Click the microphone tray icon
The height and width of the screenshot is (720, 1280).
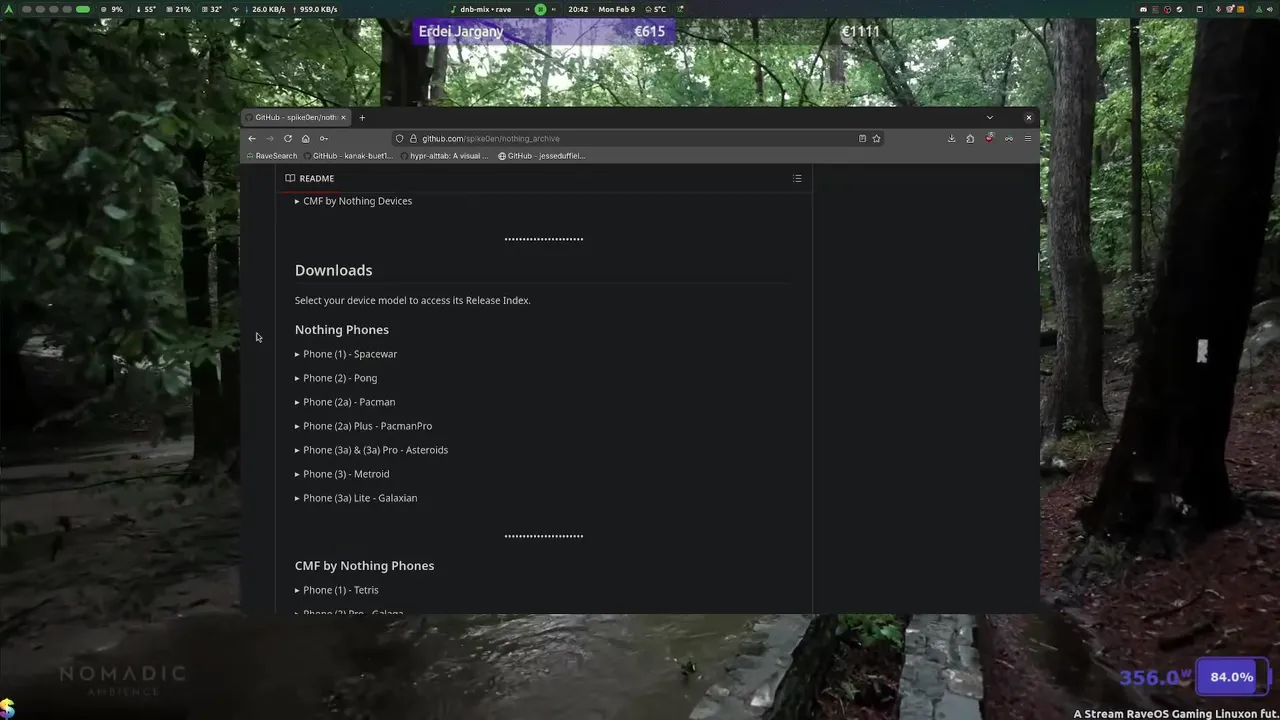pos(1218,9)
